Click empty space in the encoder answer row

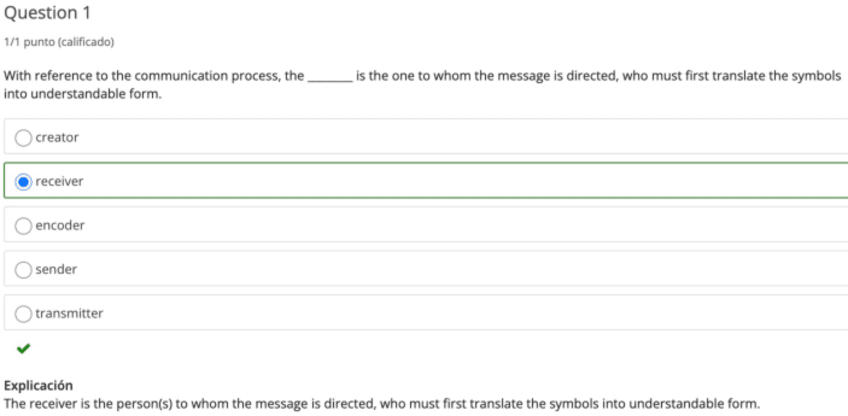(450, 225)
